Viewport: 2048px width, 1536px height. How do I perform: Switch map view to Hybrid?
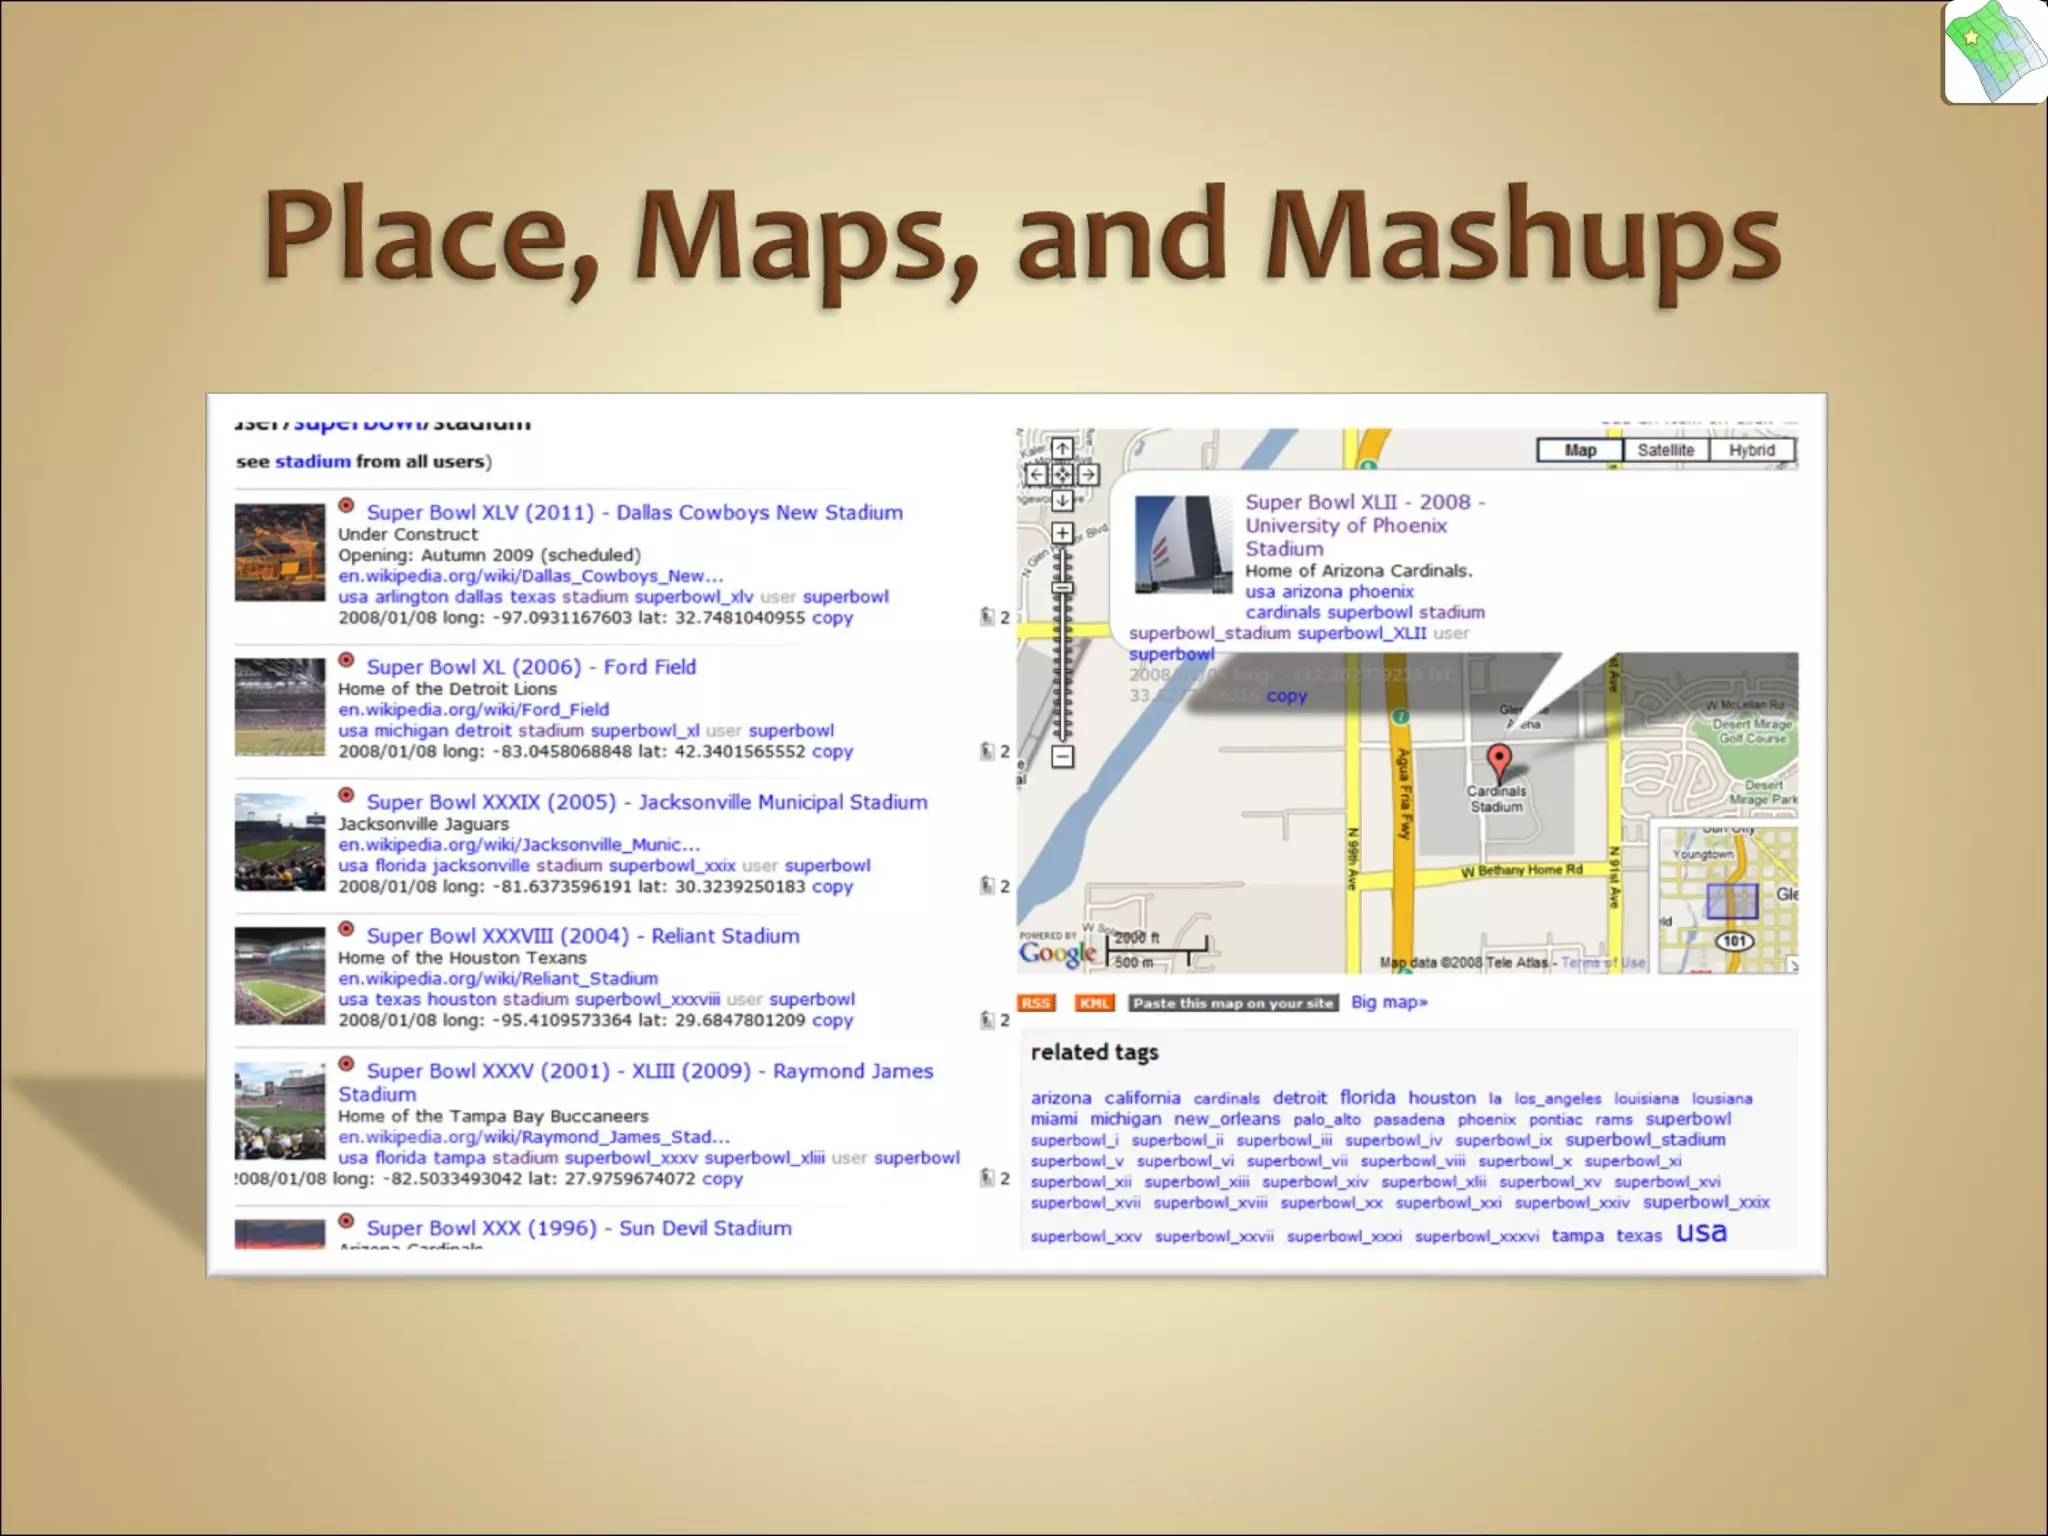(x=1751, y=450)
